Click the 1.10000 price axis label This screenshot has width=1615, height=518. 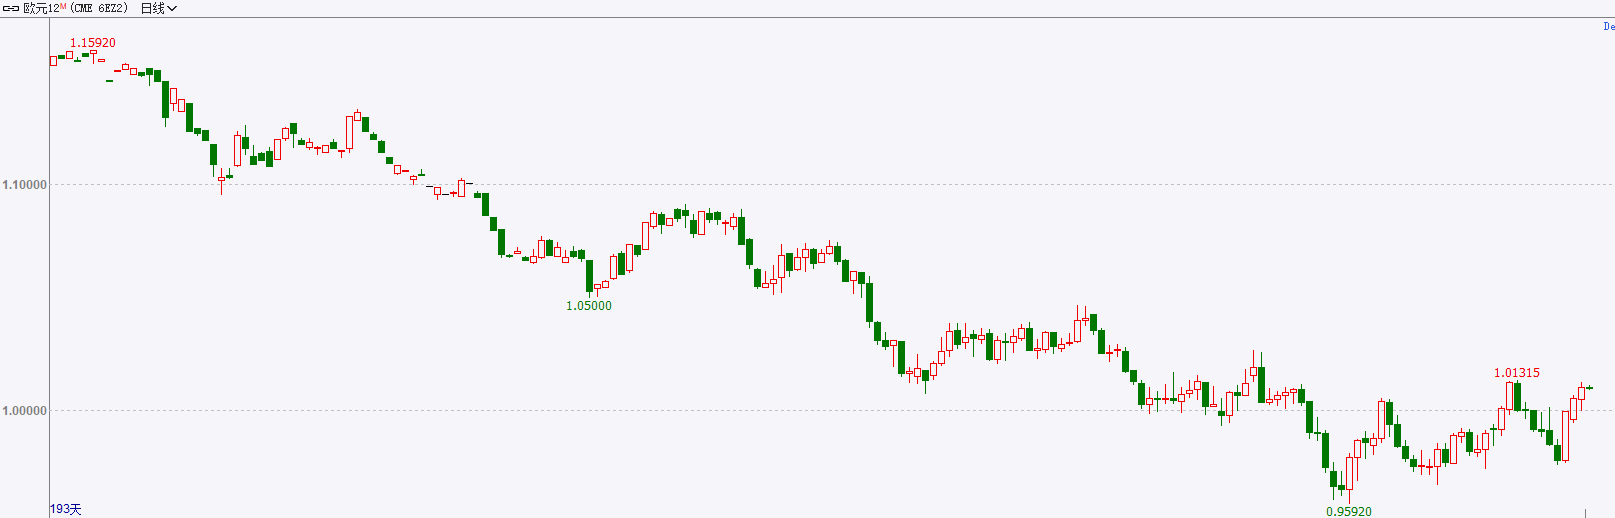click(x=25, y=185)
